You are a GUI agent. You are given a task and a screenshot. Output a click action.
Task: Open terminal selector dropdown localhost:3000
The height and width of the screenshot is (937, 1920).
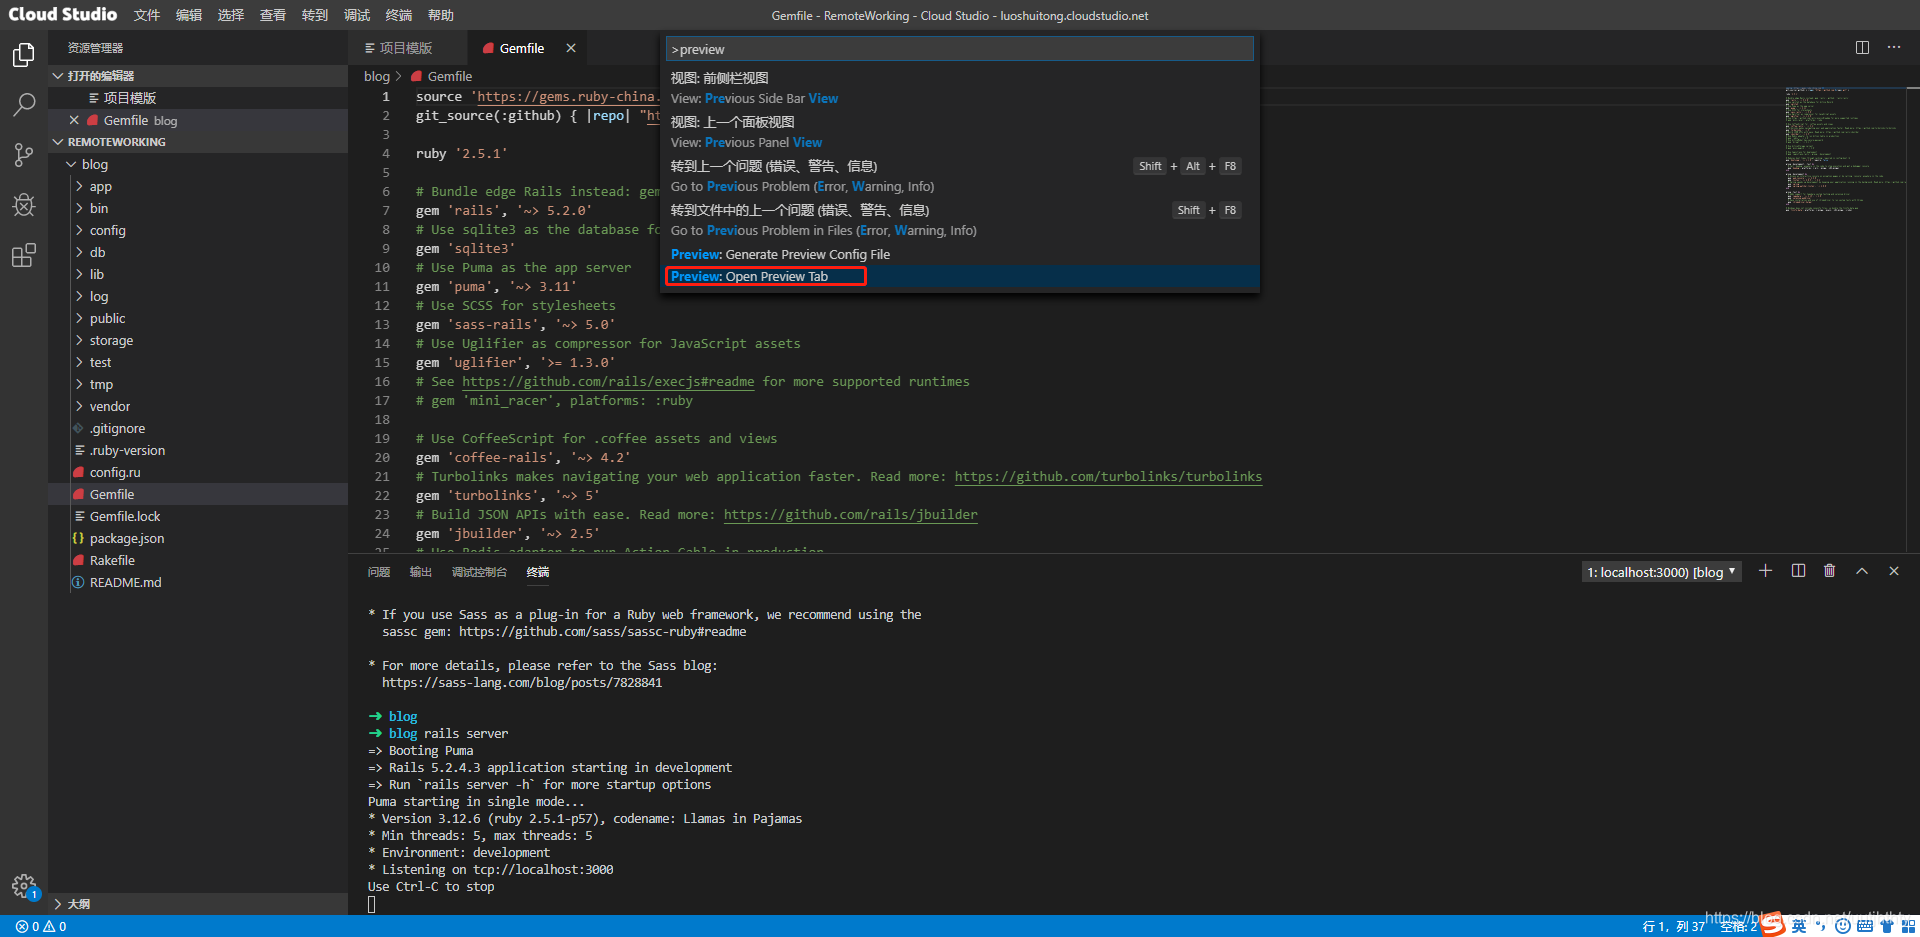pos(1661,572)
